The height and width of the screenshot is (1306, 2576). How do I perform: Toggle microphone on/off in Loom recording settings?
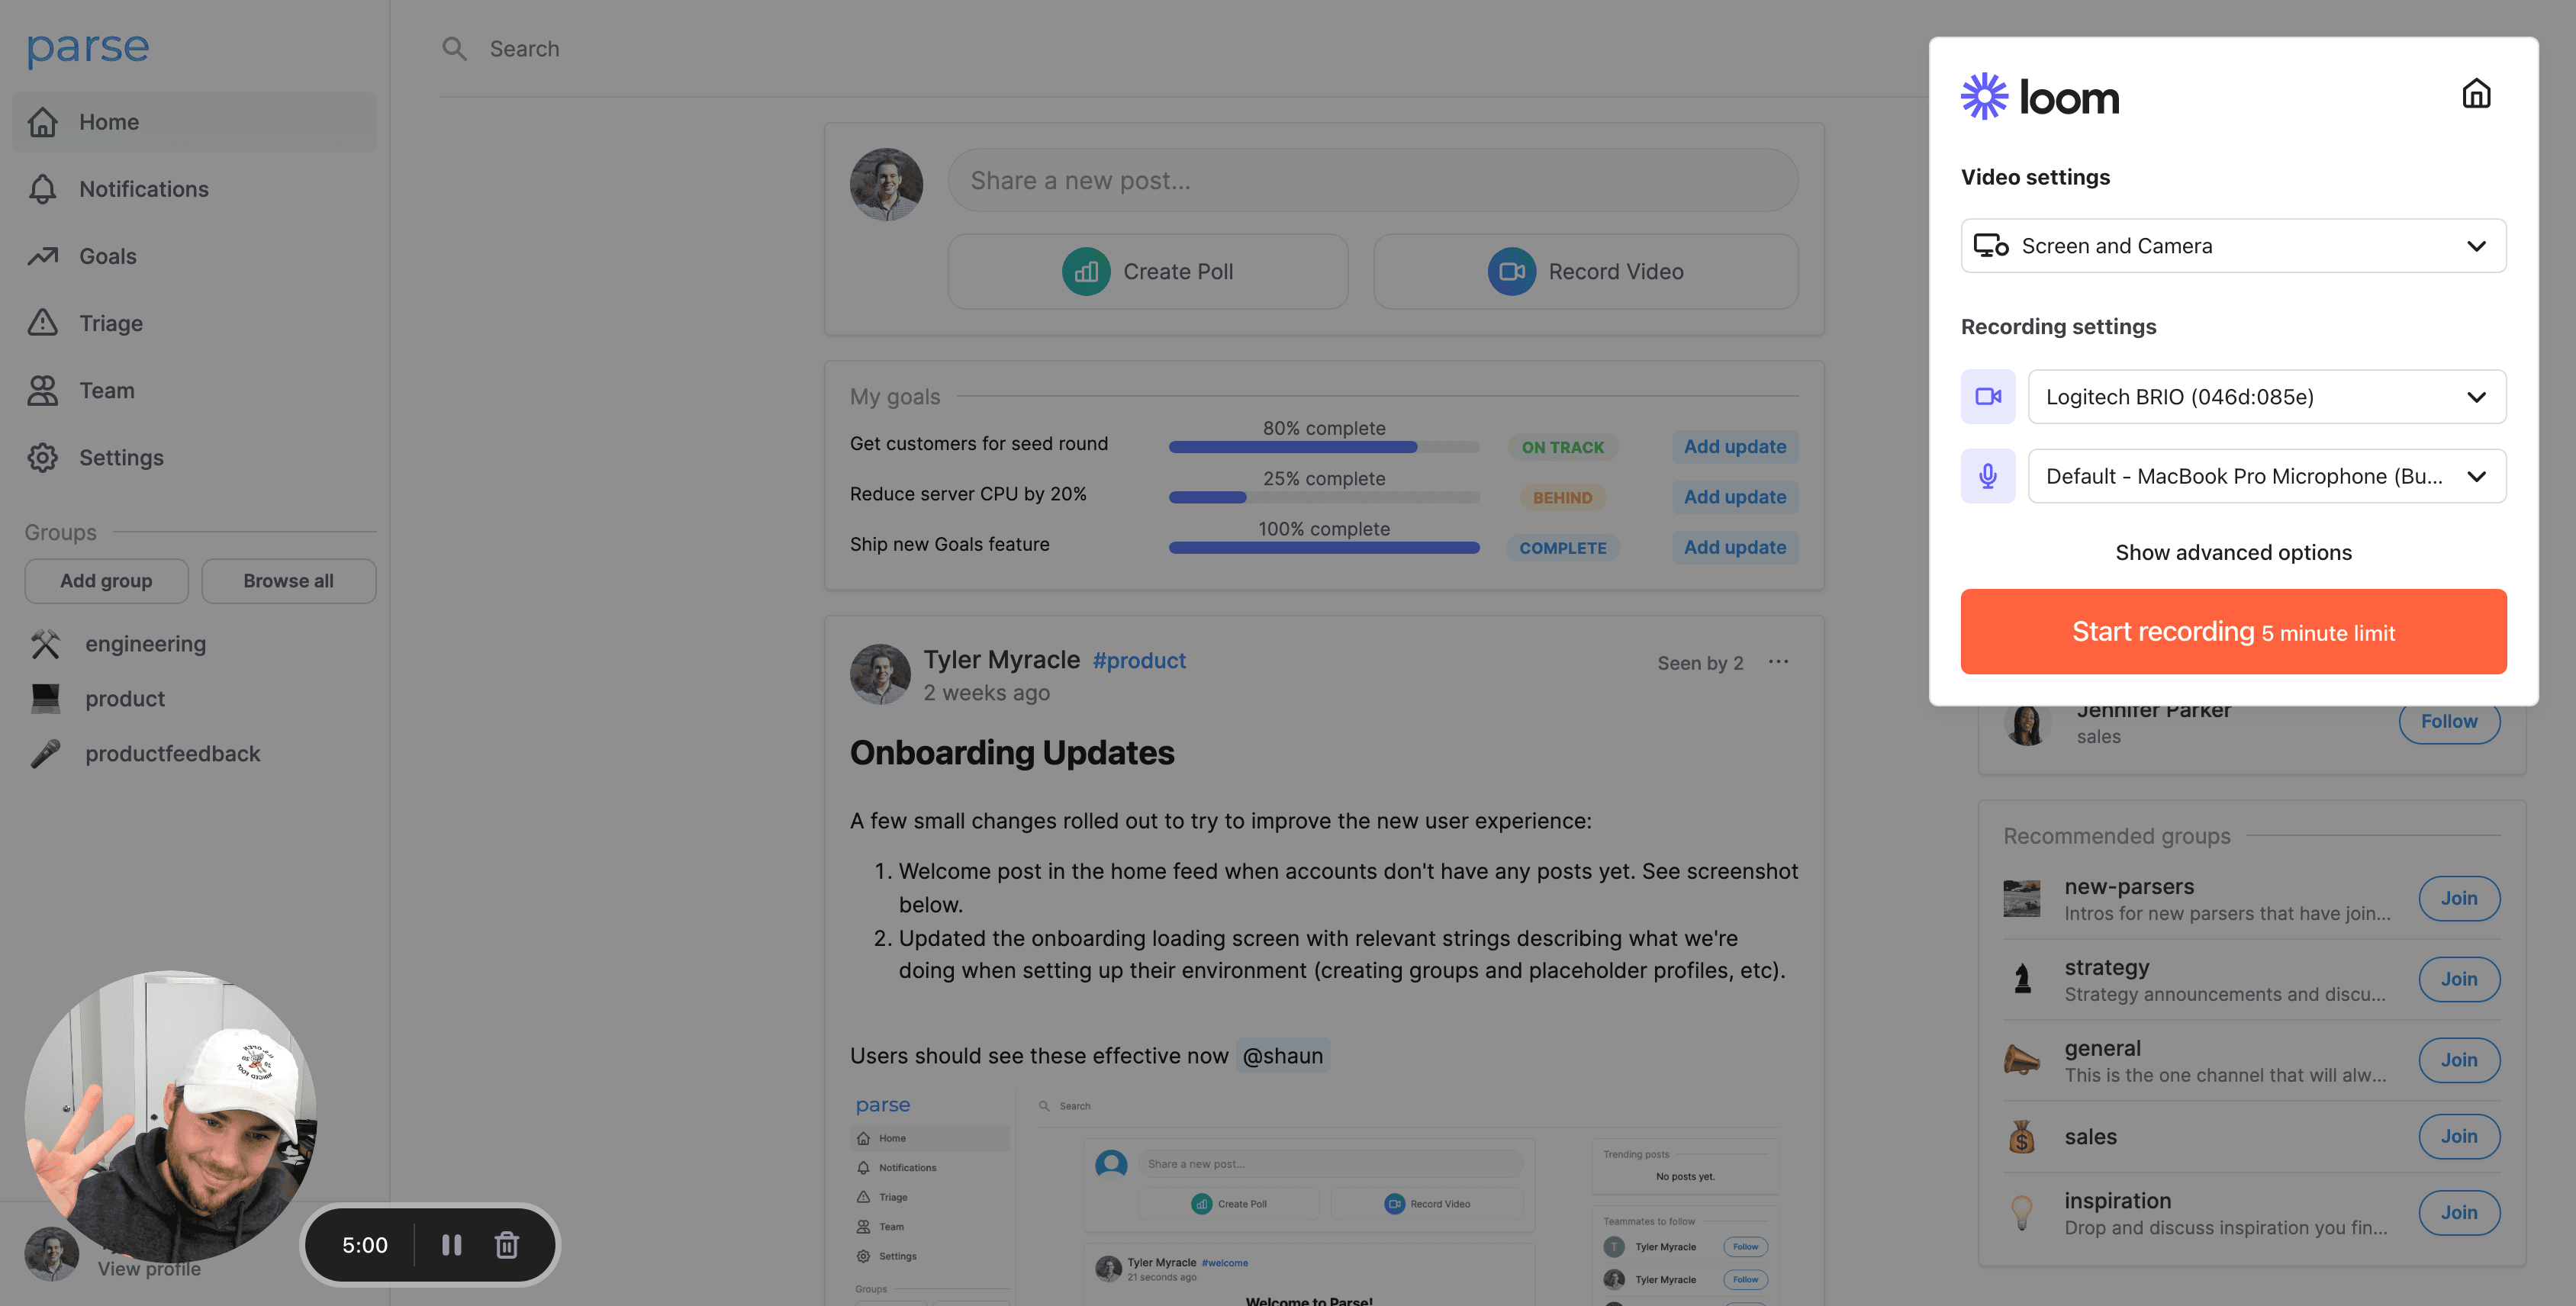click(x=1988, y=476)
